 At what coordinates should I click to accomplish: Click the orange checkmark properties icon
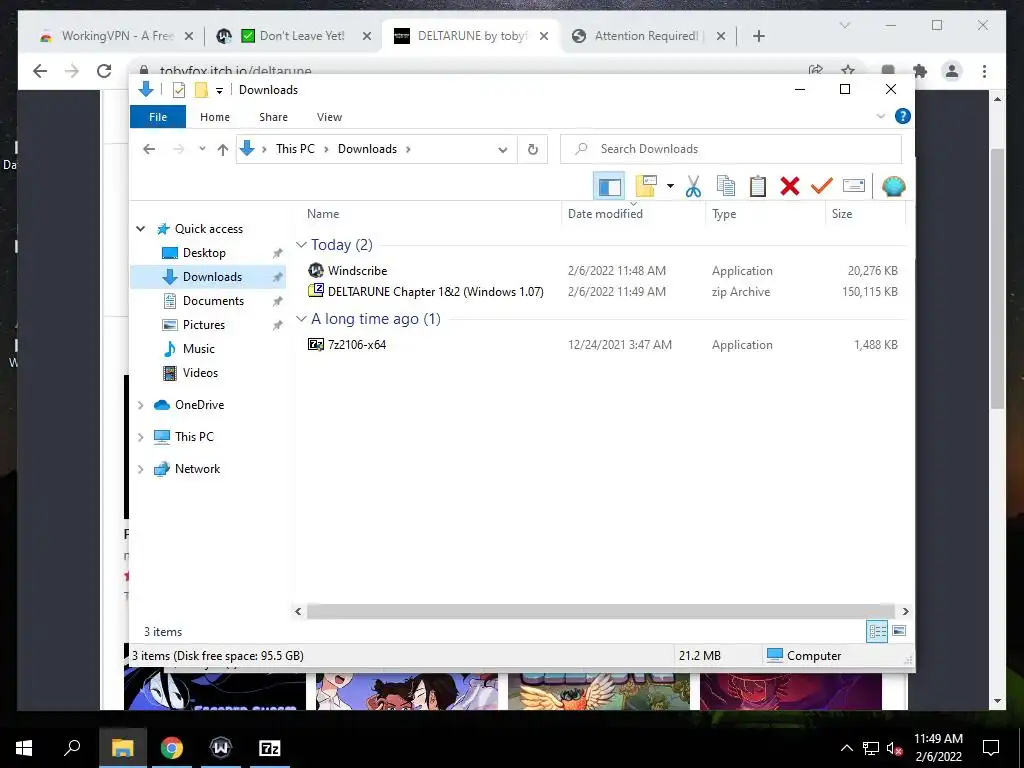tap(821, 187)
